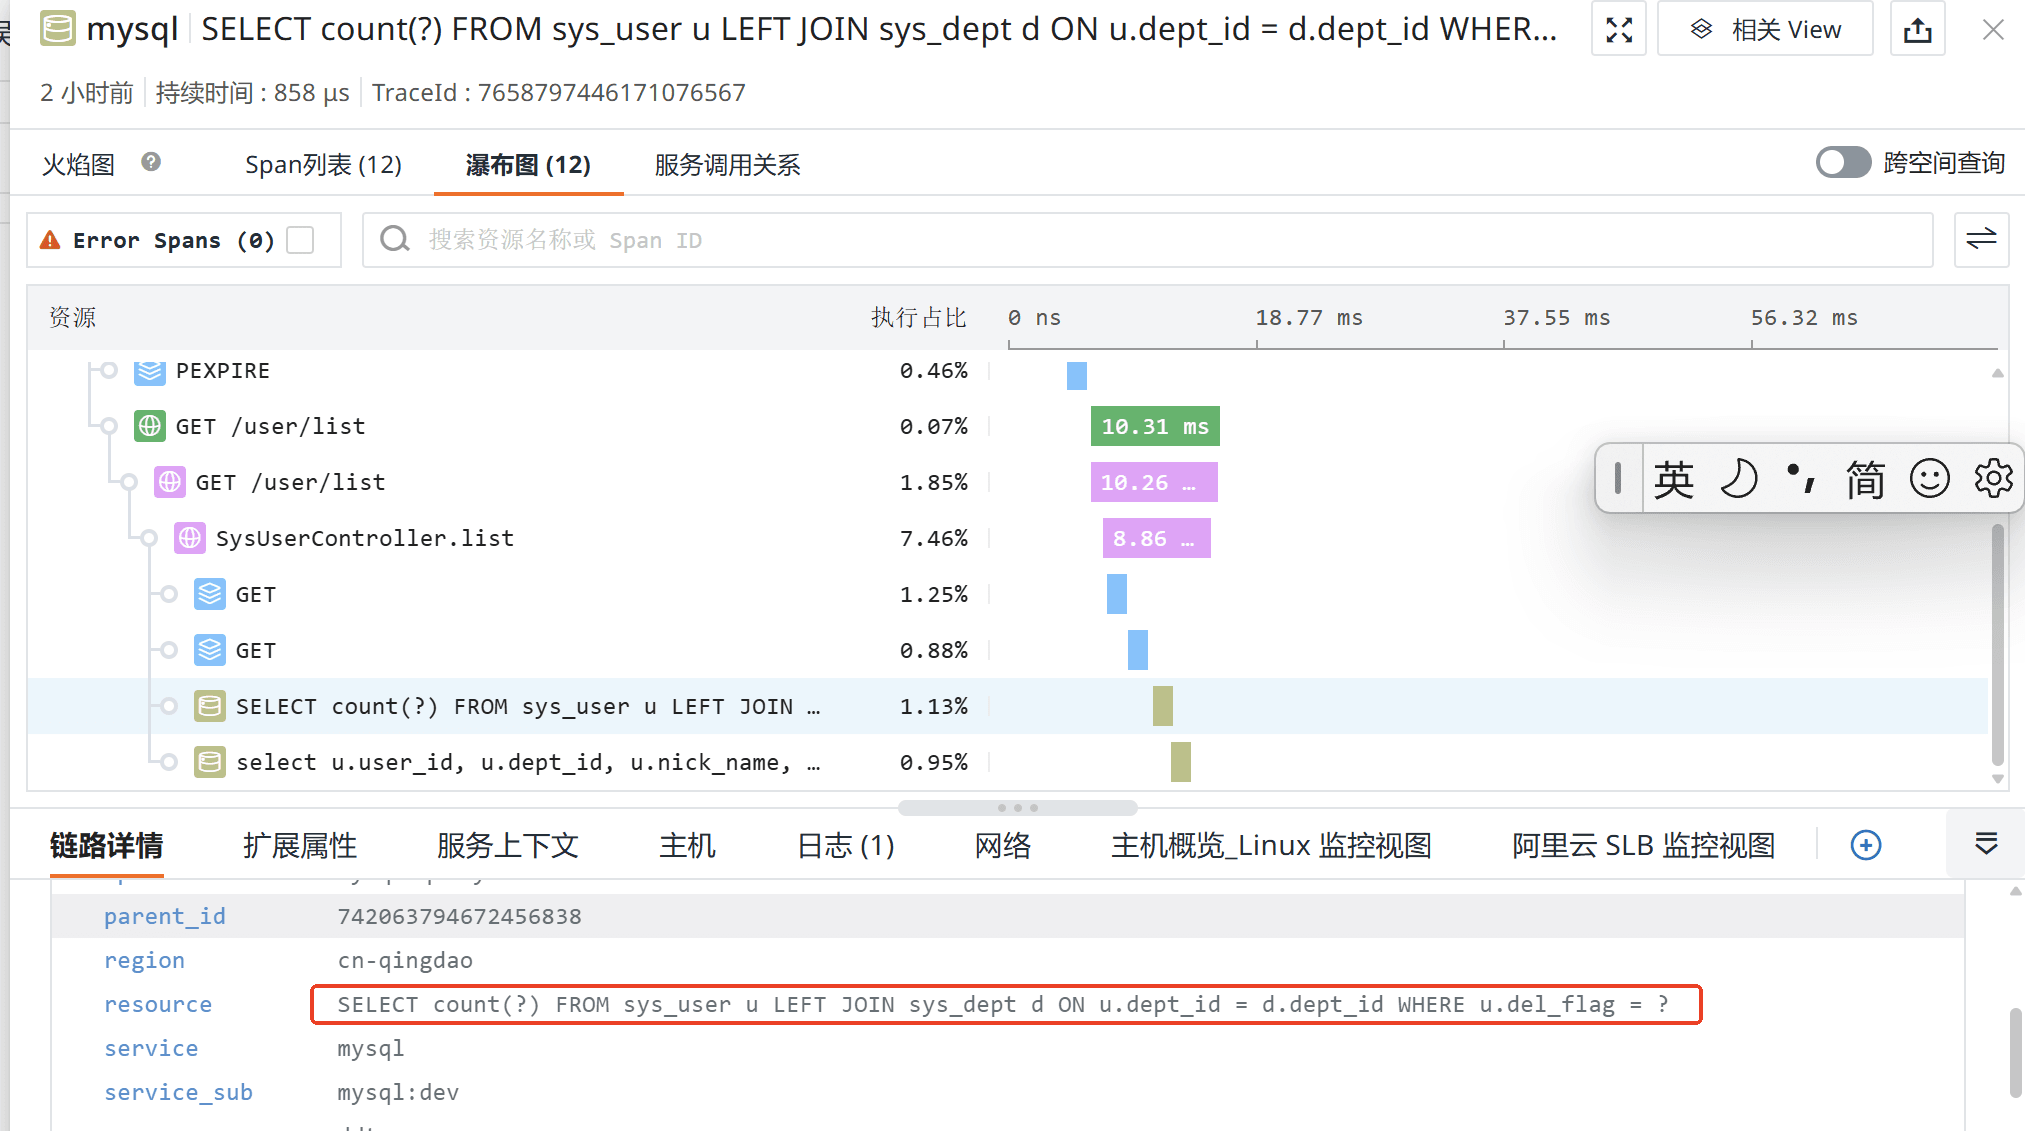Click the 相关 View button

coord(1765,30)
